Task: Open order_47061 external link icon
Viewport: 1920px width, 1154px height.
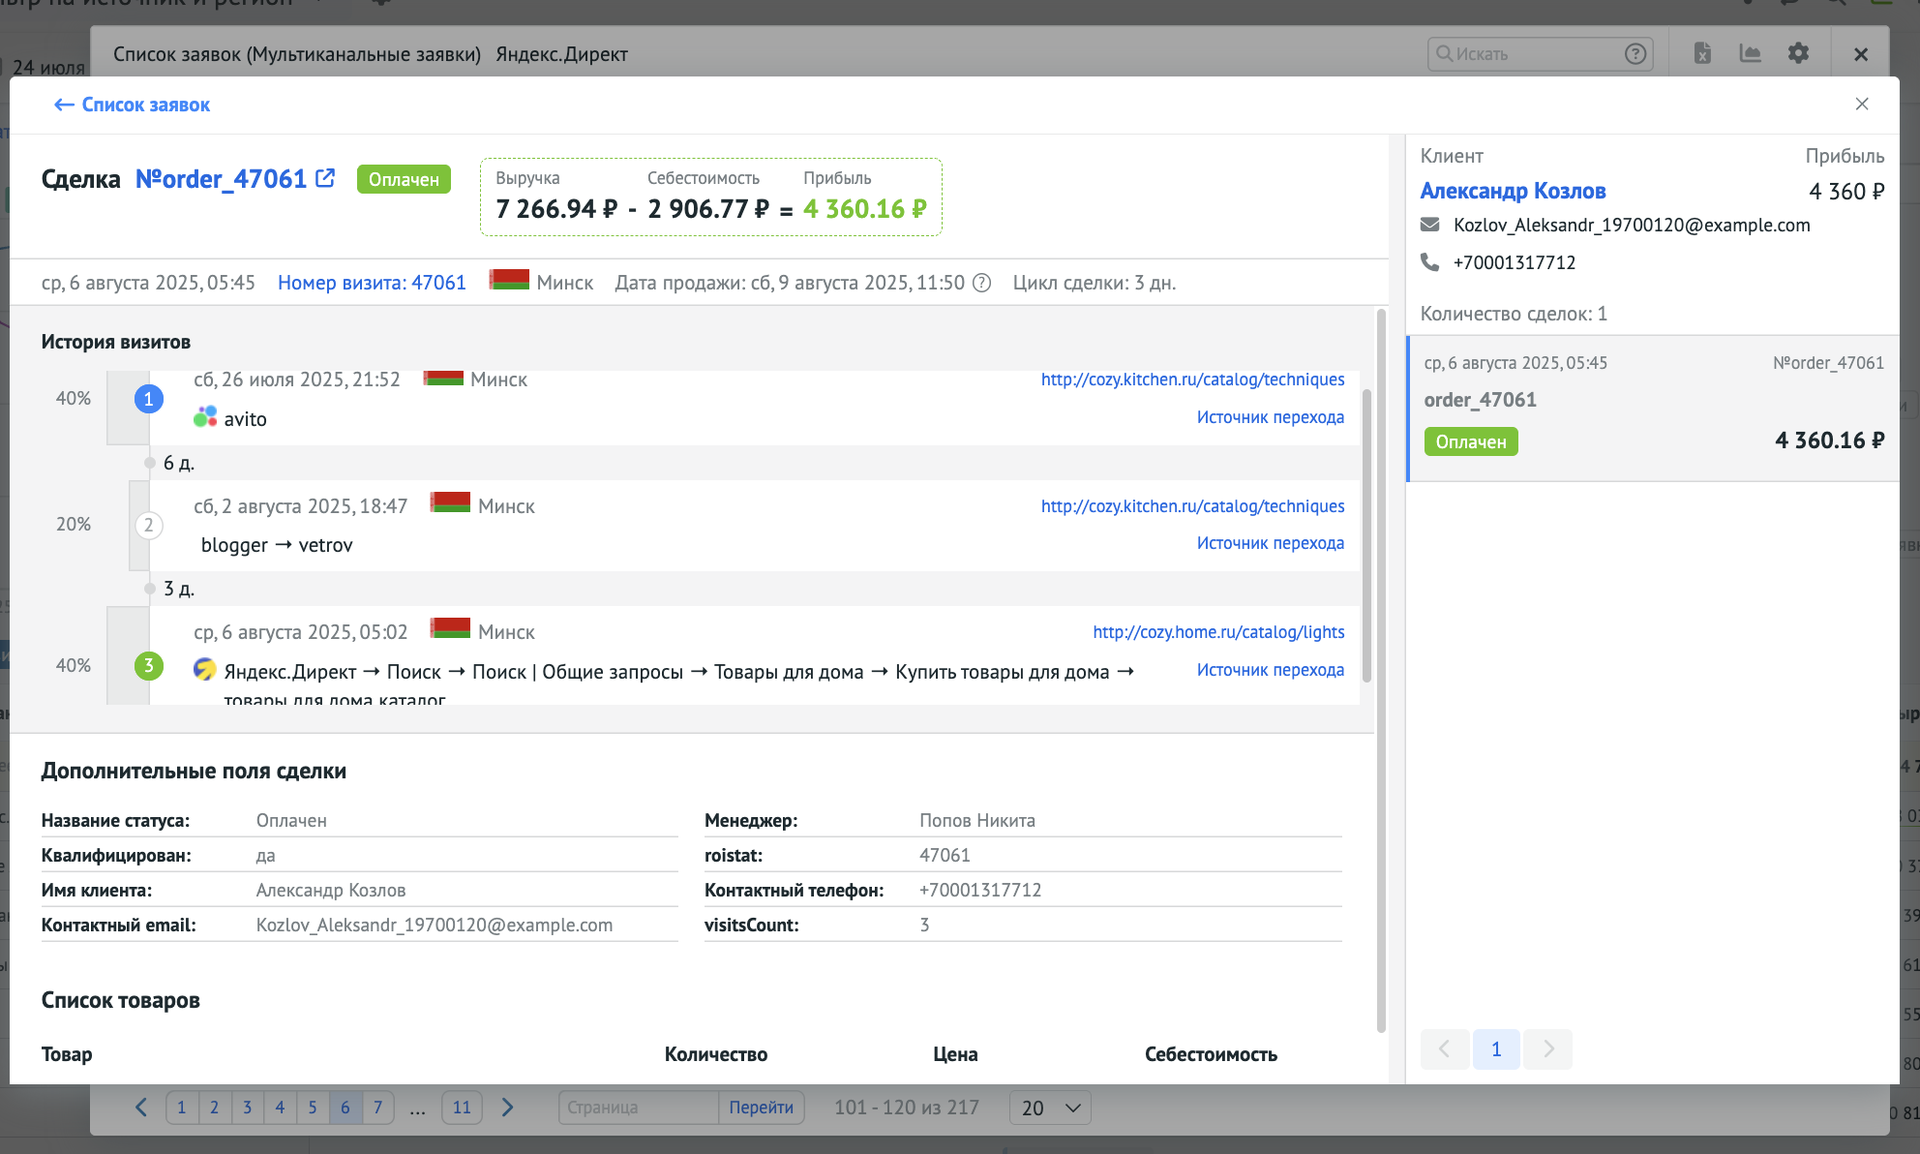Action: [x=325, y=178]
